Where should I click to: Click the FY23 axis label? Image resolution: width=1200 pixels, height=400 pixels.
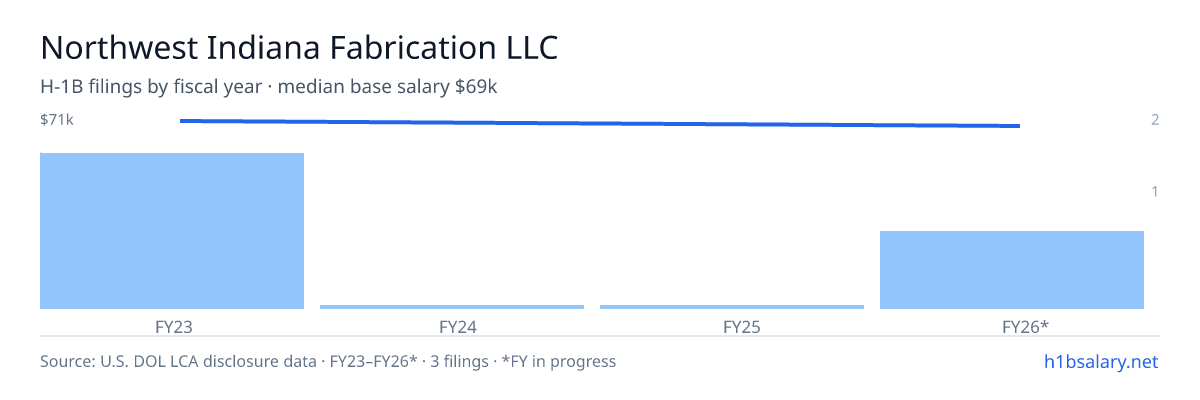[172, 327]
